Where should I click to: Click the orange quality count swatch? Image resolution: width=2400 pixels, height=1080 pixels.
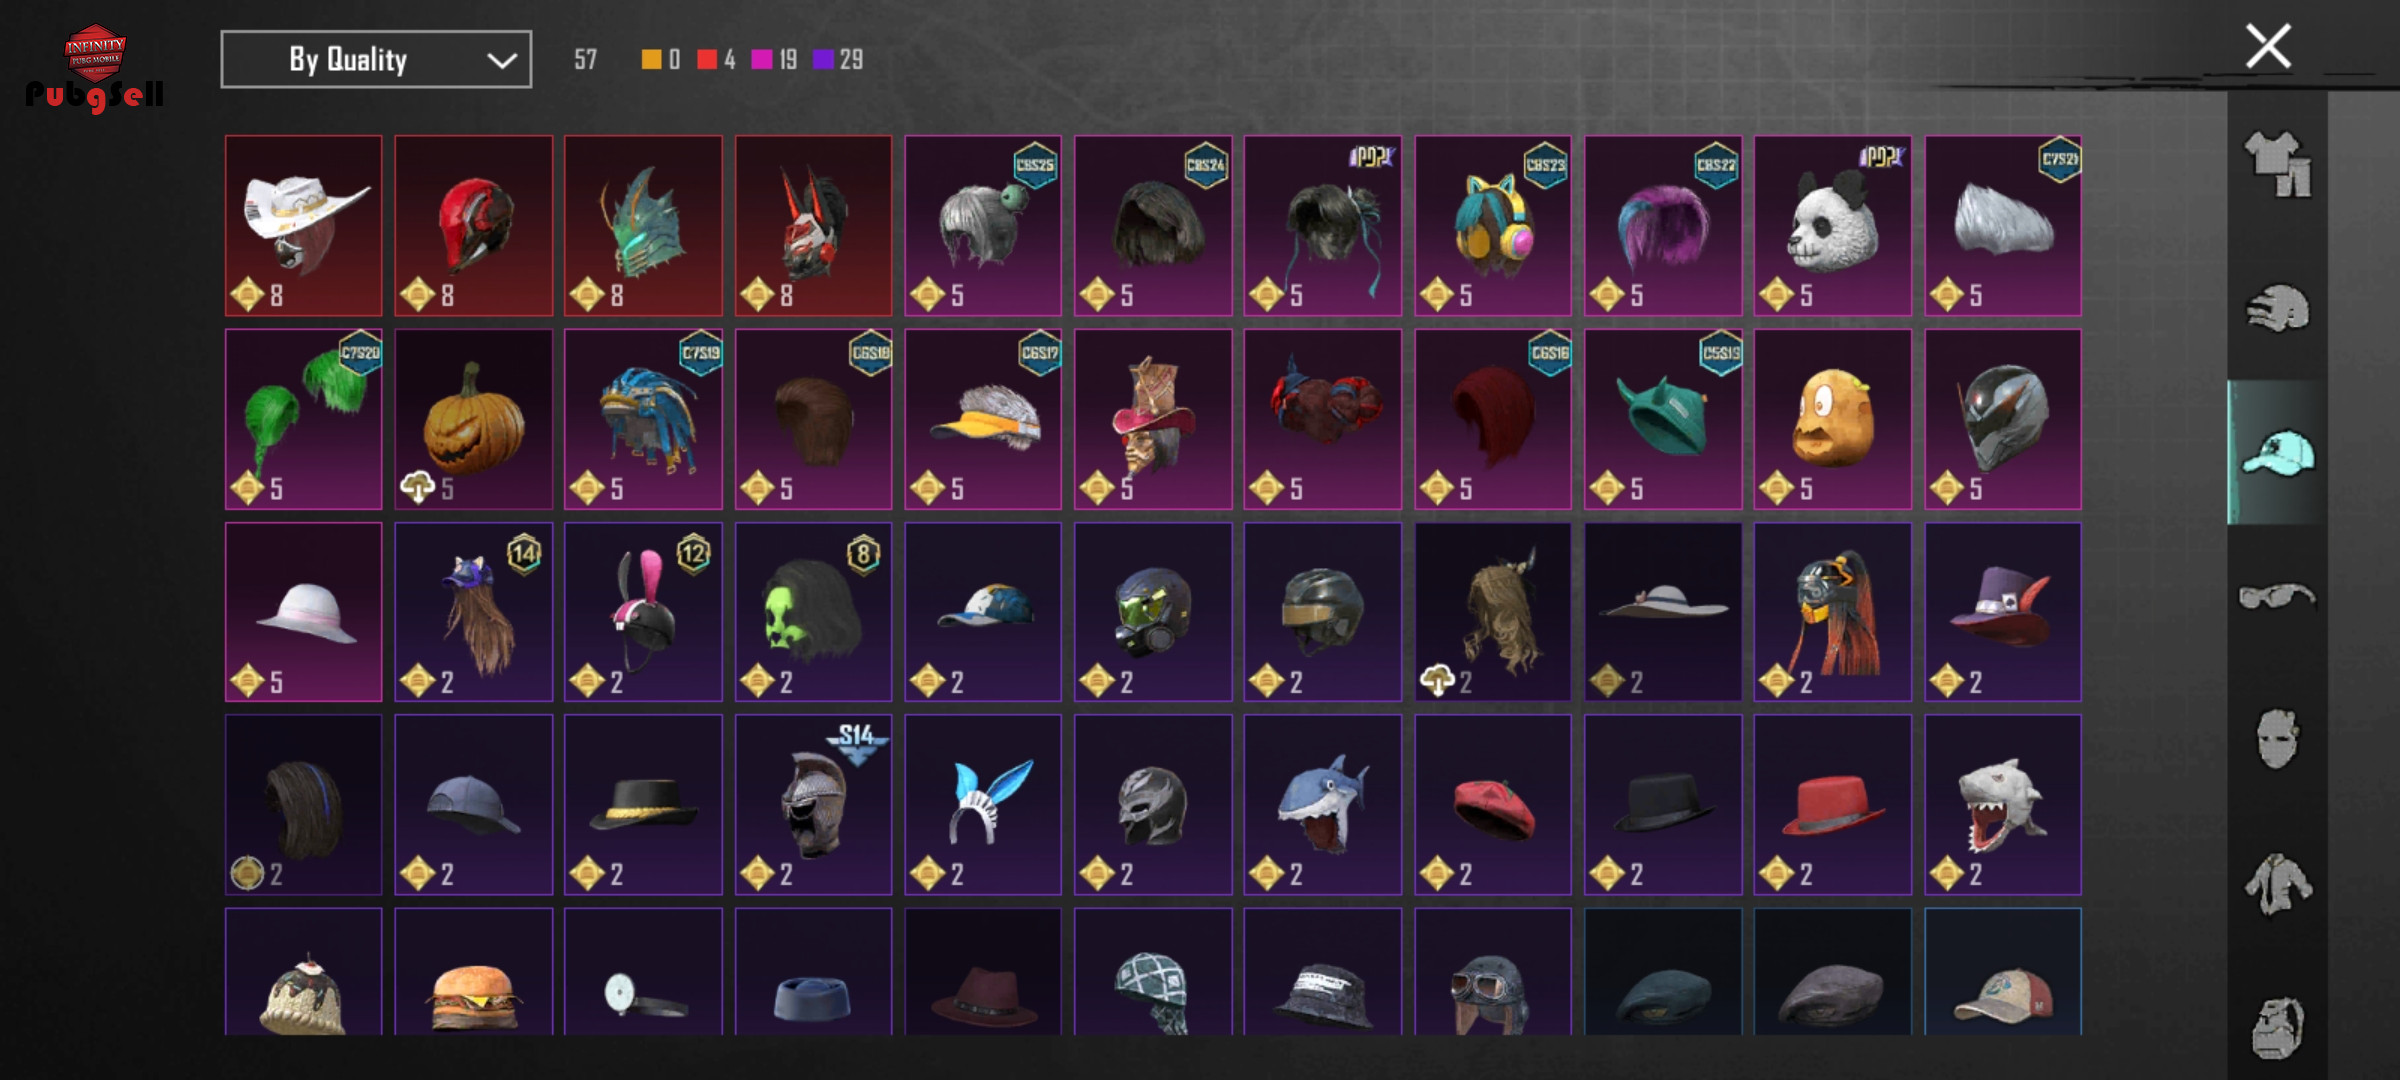[x=651, y=60]
